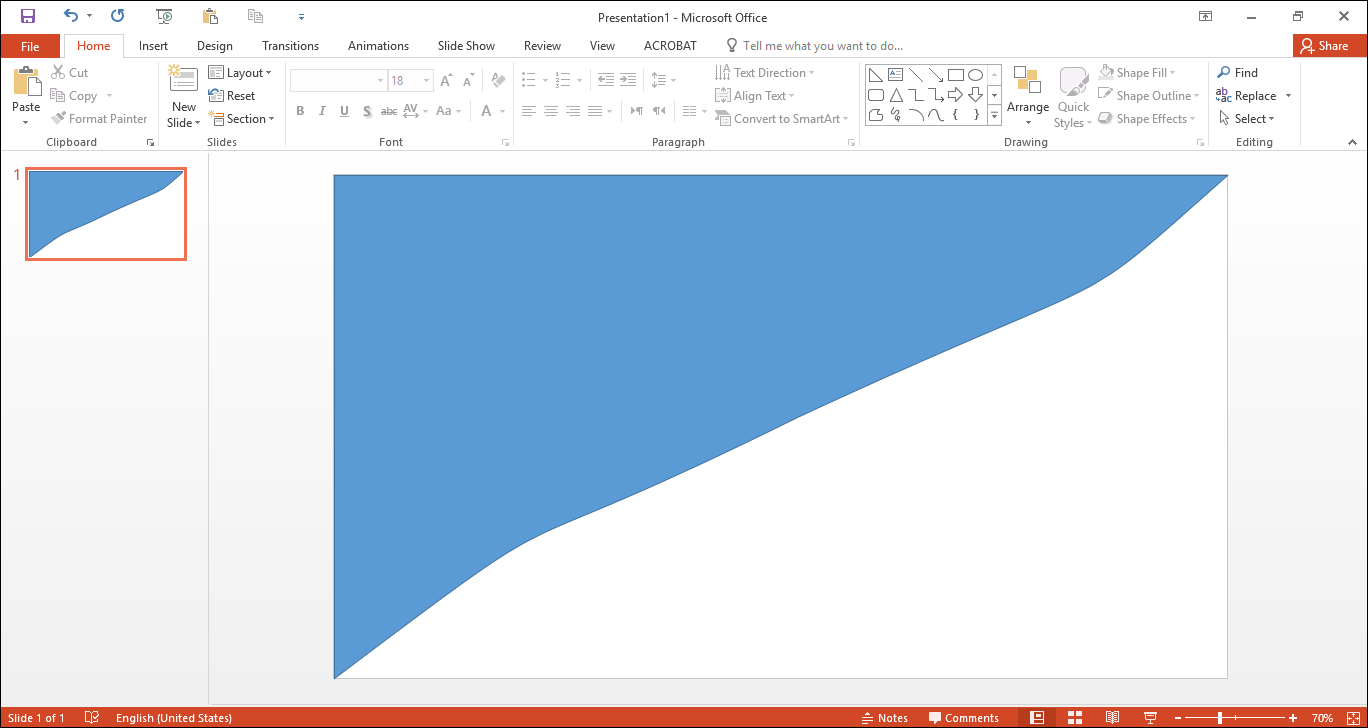The width and height of the screenshot is (1368, 728).
Task: Toggle text Shadow formatting
Action: [x=367, y=111]
